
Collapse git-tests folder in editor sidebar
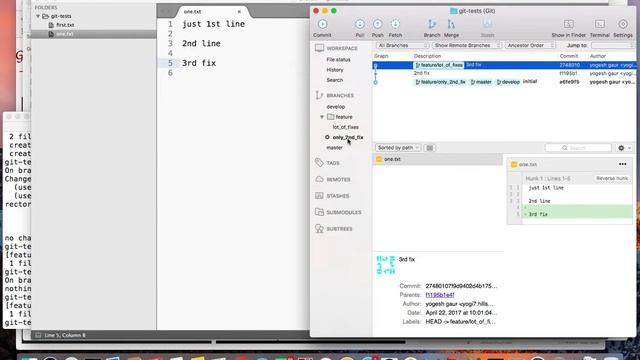[38, 16]
